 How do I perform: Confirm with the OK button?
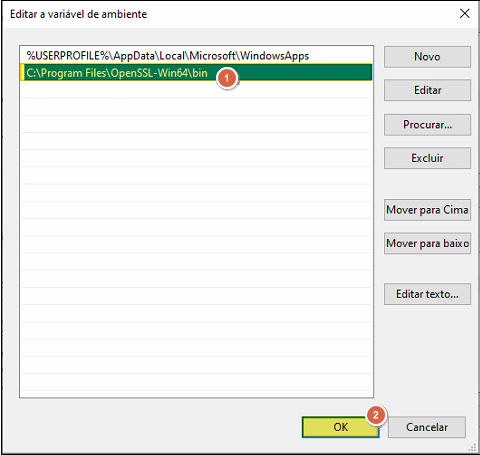coord(341,427)
